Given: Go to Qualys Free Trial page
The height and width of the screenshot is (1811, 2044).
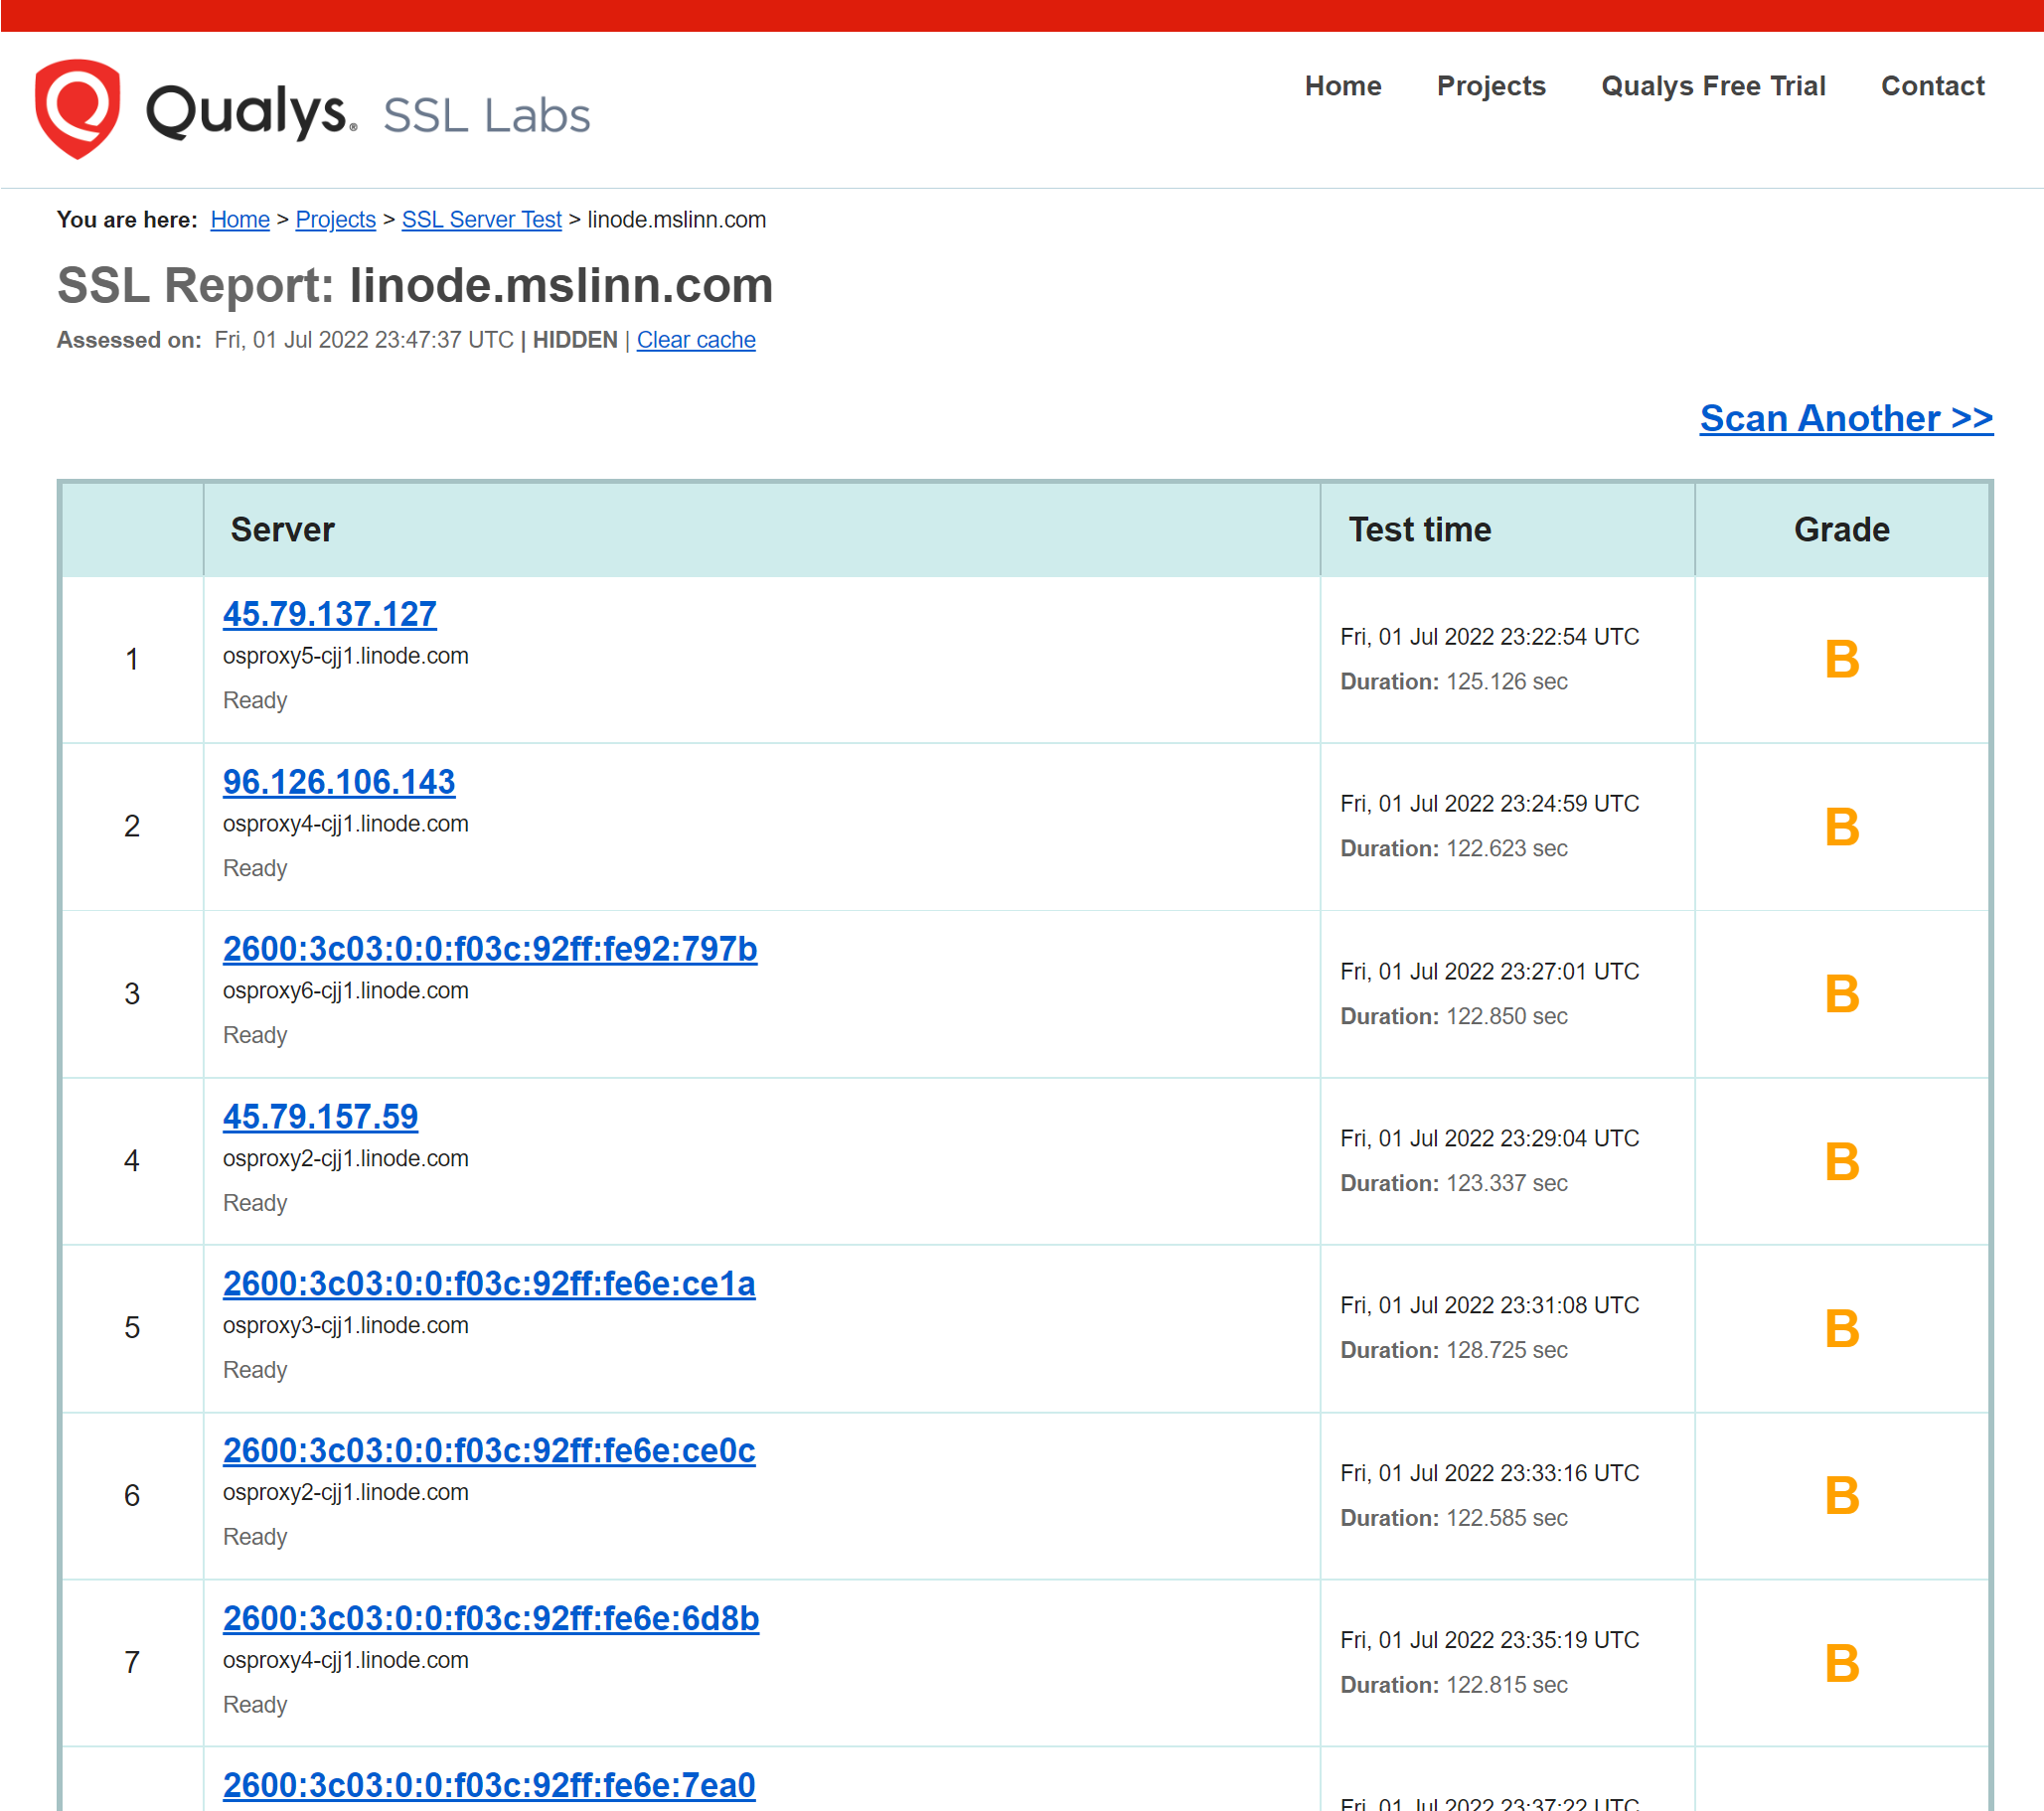Looking at the screenshot, I should click(x=1712, y=86).
